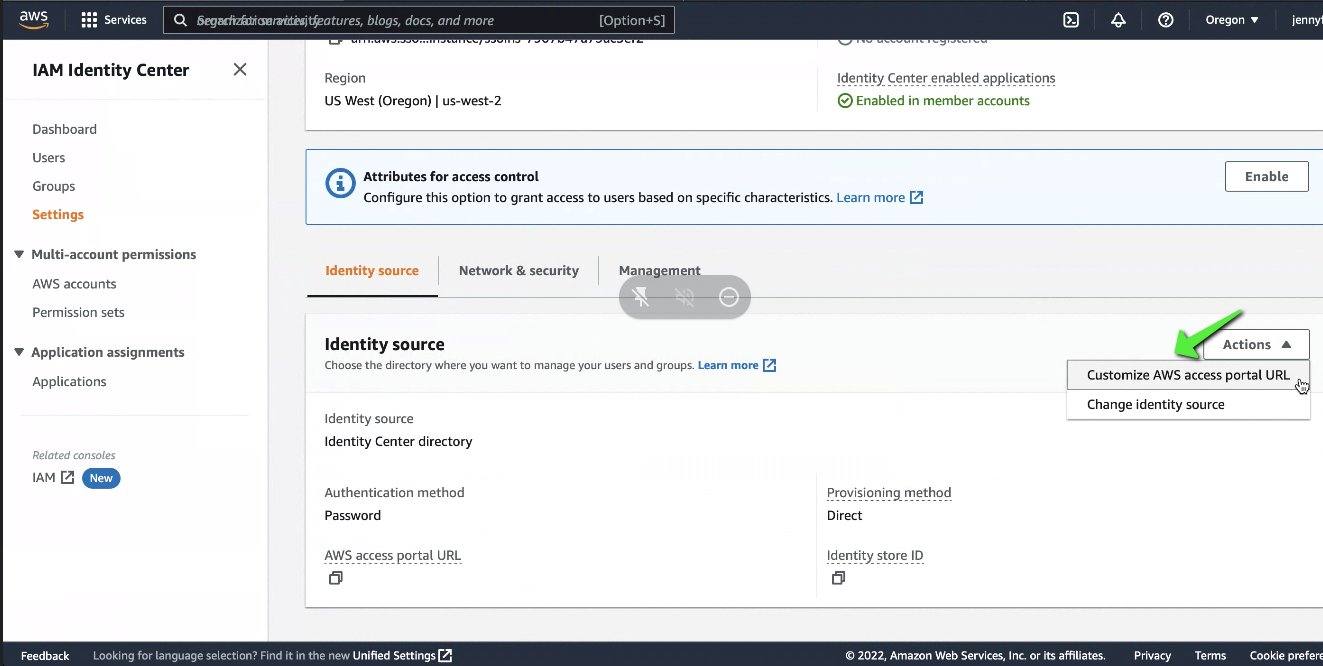Open Learn more under Identity source heading

[737, 365]
